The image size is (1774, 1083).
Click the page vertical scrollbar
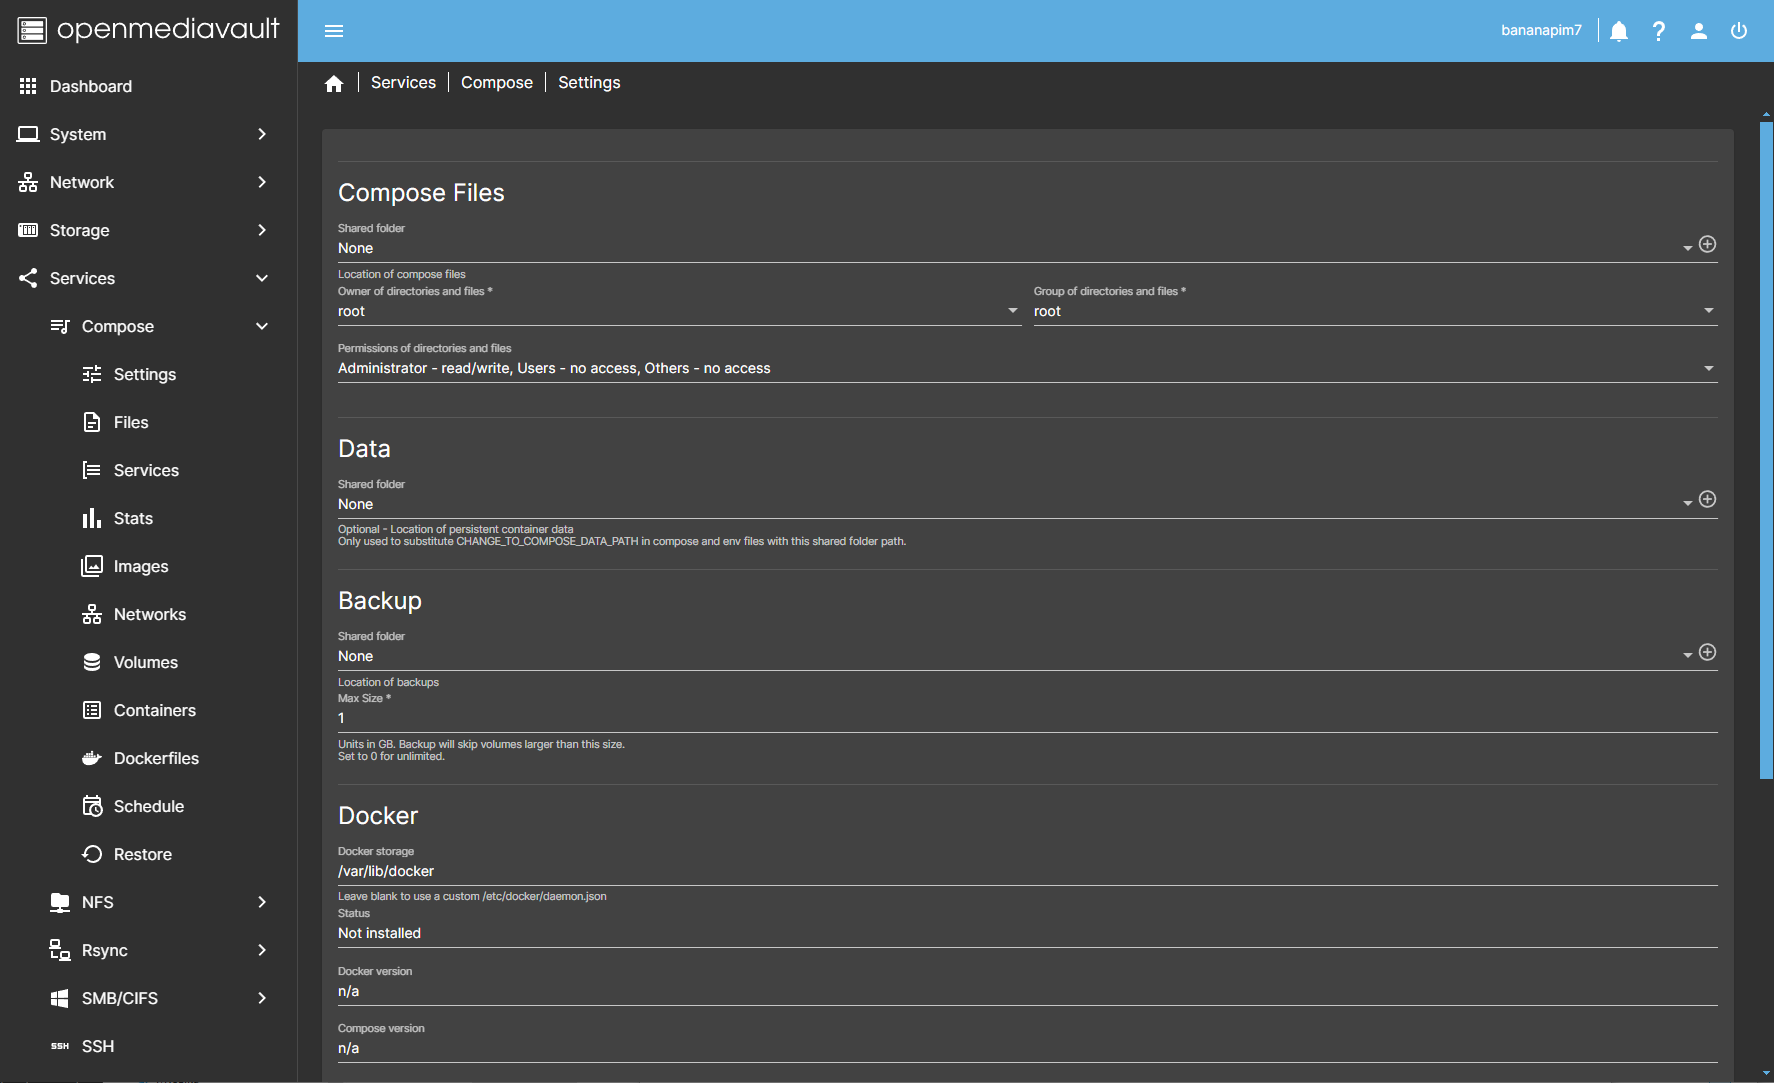coord(1766,450)
